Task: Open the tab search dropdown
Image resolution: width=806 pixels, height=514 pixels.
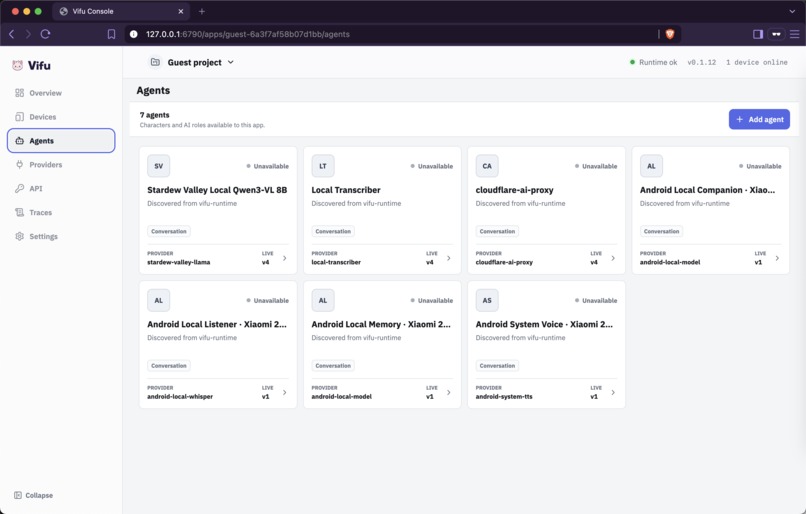Action: [792, 11]
